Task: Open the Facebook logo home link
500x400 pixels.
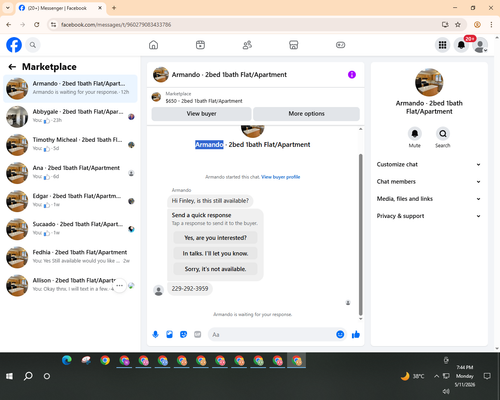Action: tap(14, 45)
